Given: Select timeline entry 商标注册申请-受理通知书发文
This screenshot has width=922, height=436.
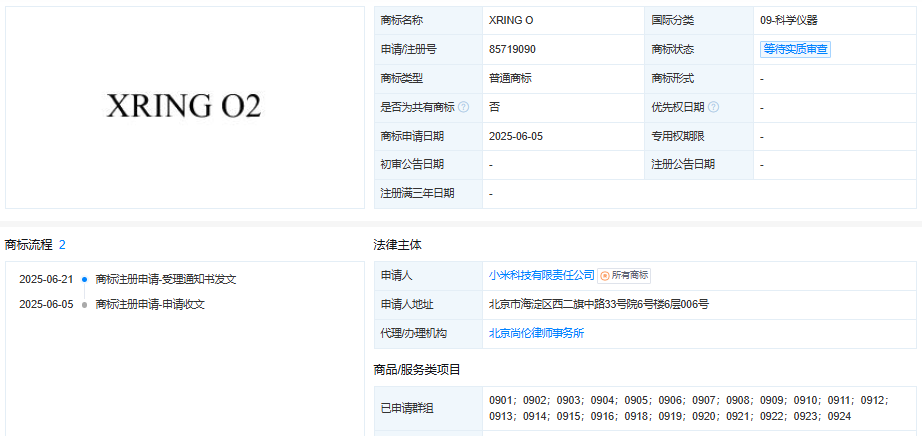Looking at the screenshot, I should coord(166,279).
